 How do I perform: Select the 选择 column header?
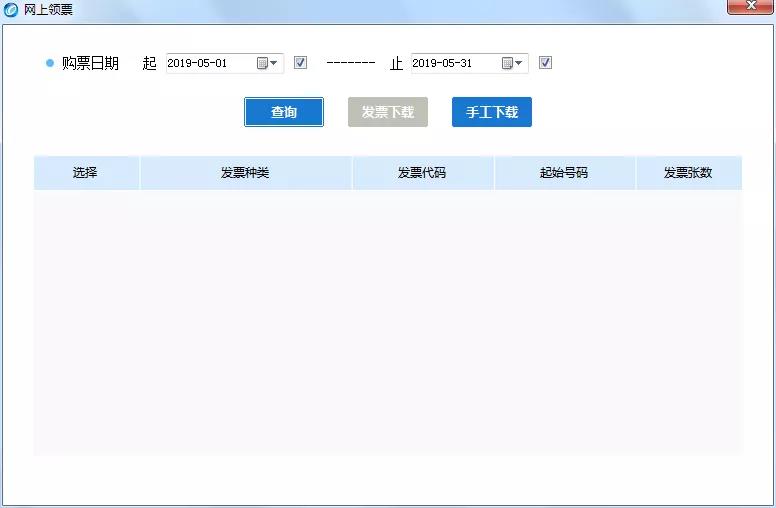[86, 173]
